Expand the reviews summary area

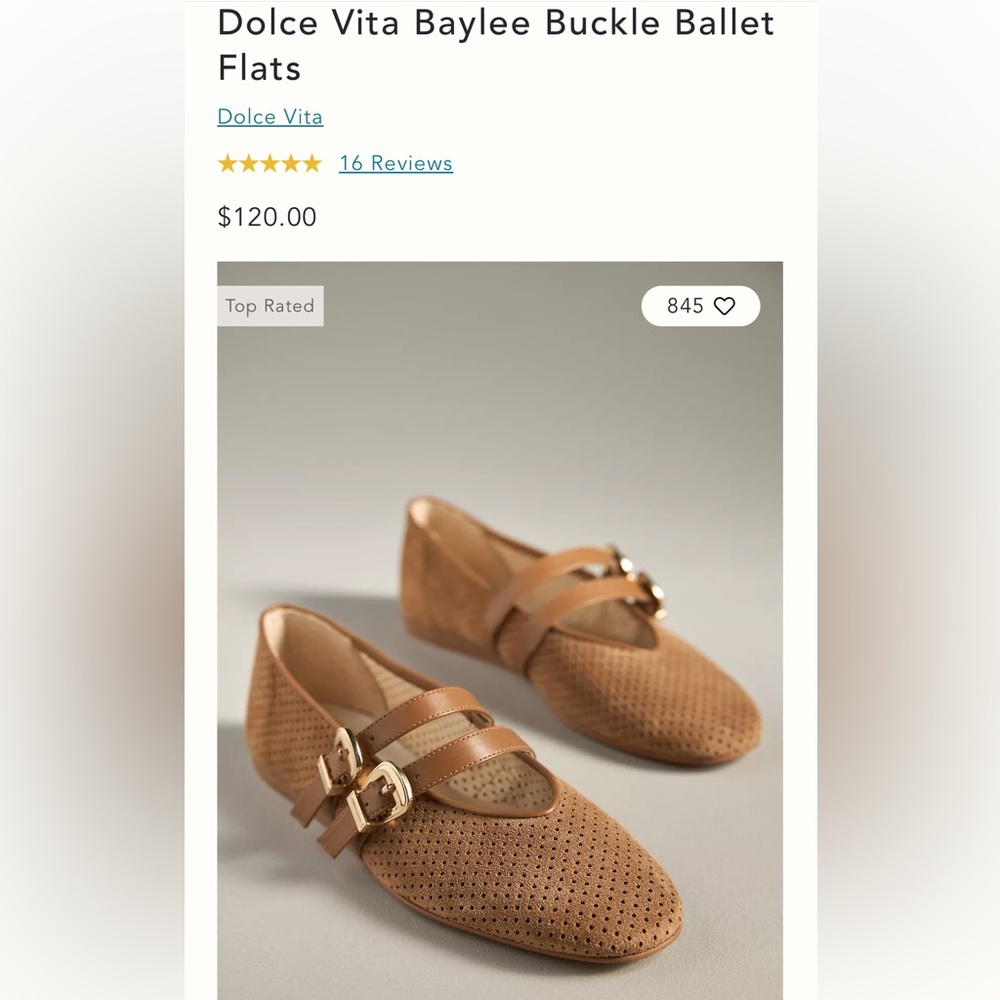tap(395, 163)
